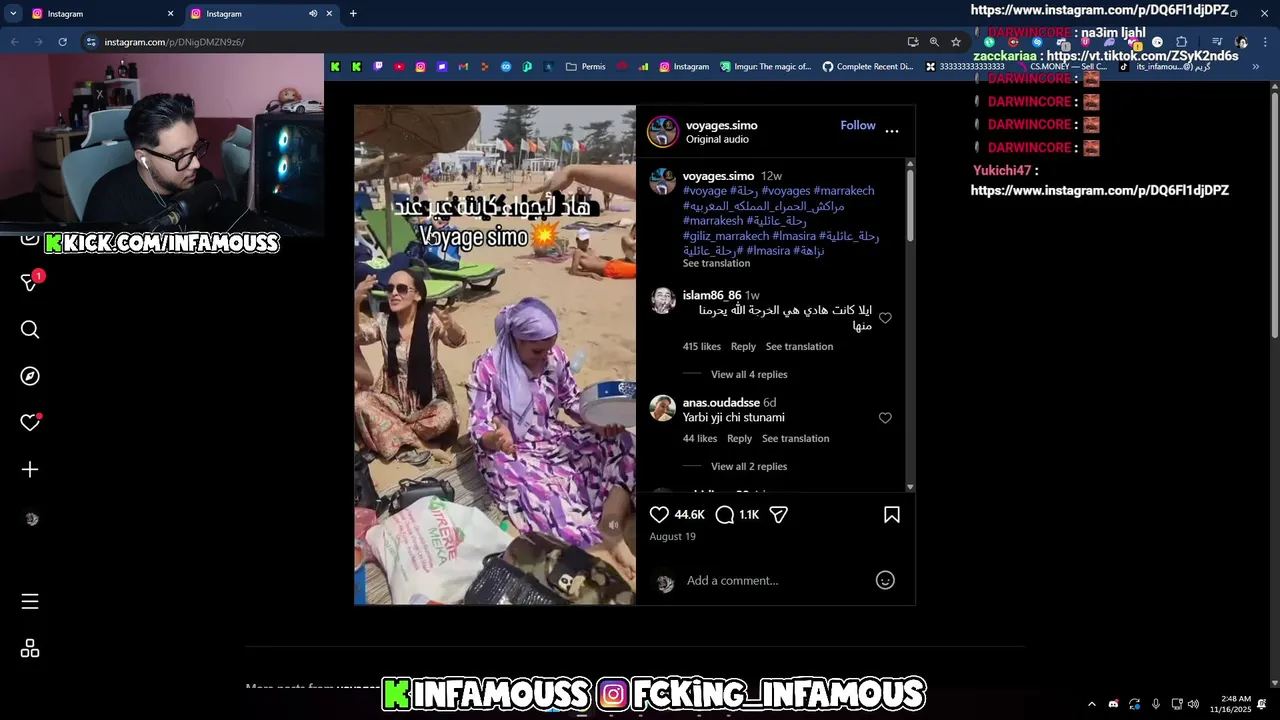Open the profile avatar in sidebar
The width and height of the screenshot is (1280, 720).
pos(31,519)
